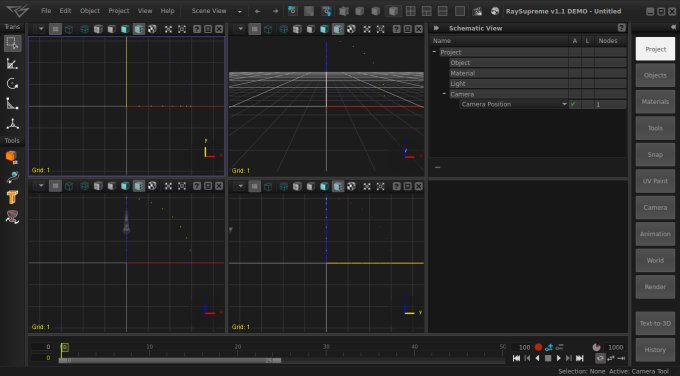Select the rectangle selection tool in Trans panel
The width and height of the screenshot is (680, 376).
12,43
